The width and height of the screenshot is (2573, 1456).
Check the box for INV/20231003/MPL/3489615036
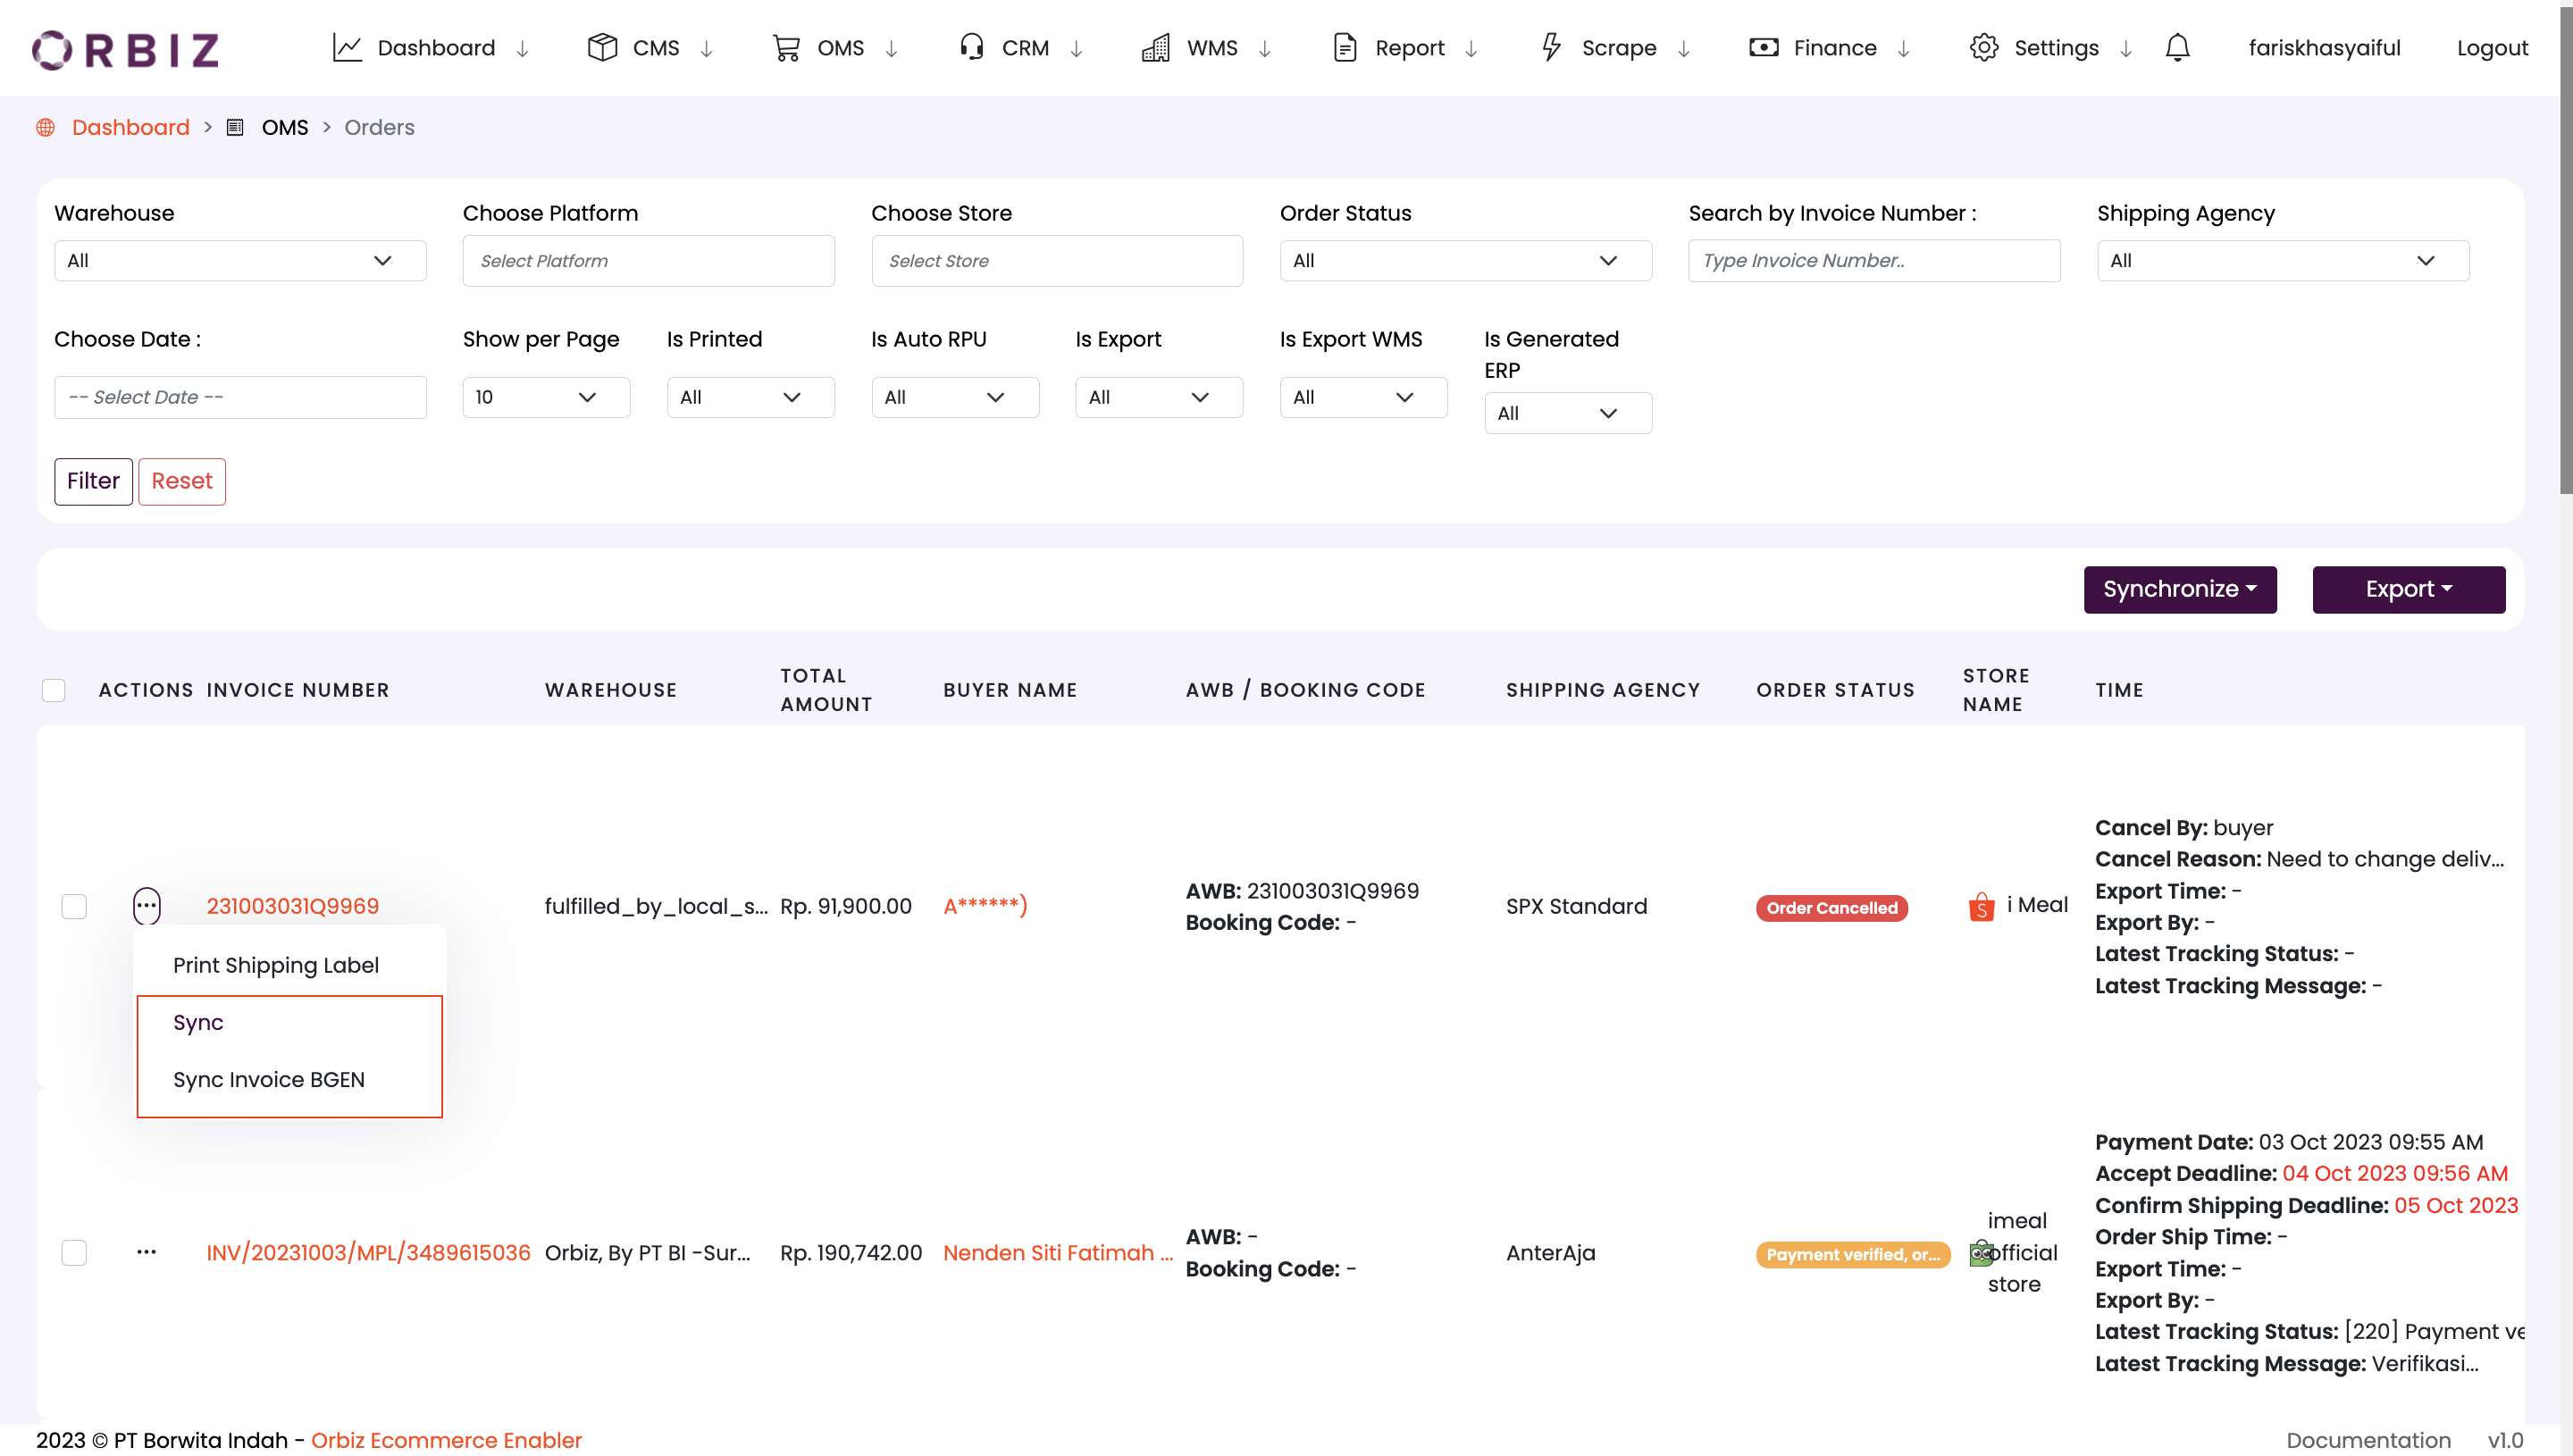tap(74, 1253)
